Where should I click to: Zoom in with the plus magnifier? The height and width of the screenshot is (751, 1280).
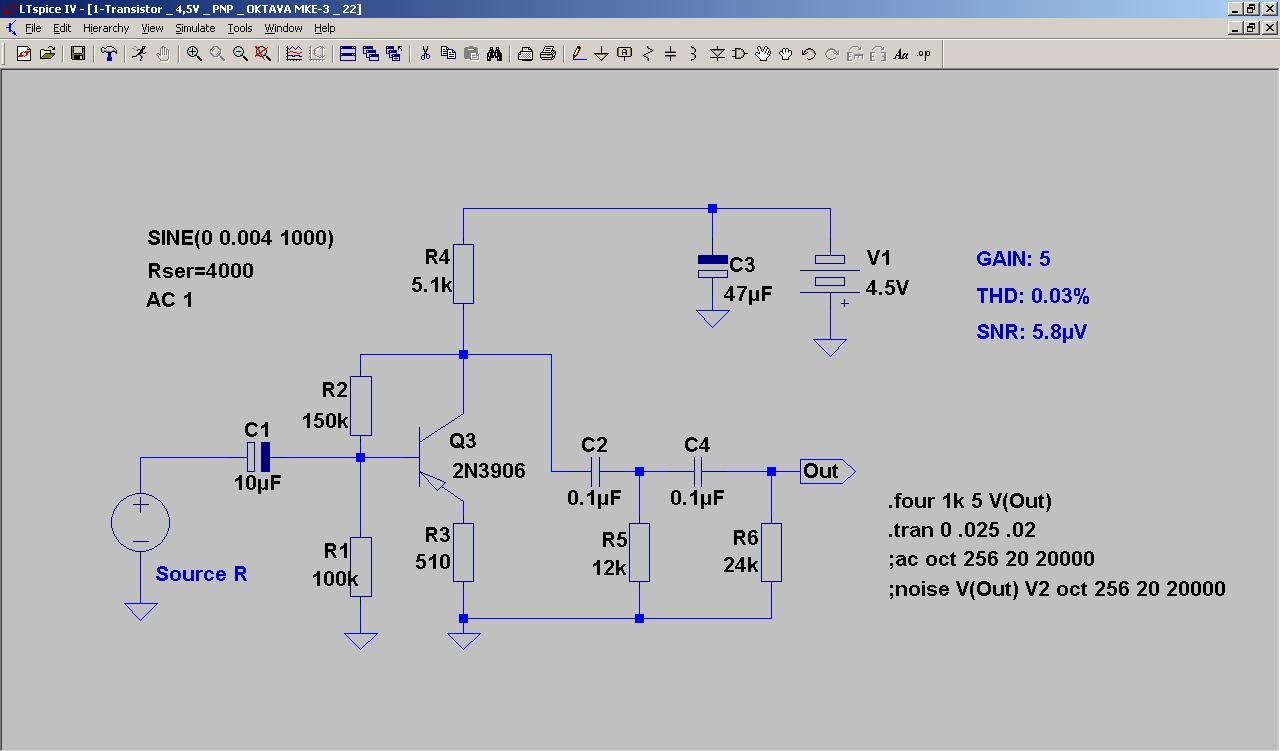(194, 54)
